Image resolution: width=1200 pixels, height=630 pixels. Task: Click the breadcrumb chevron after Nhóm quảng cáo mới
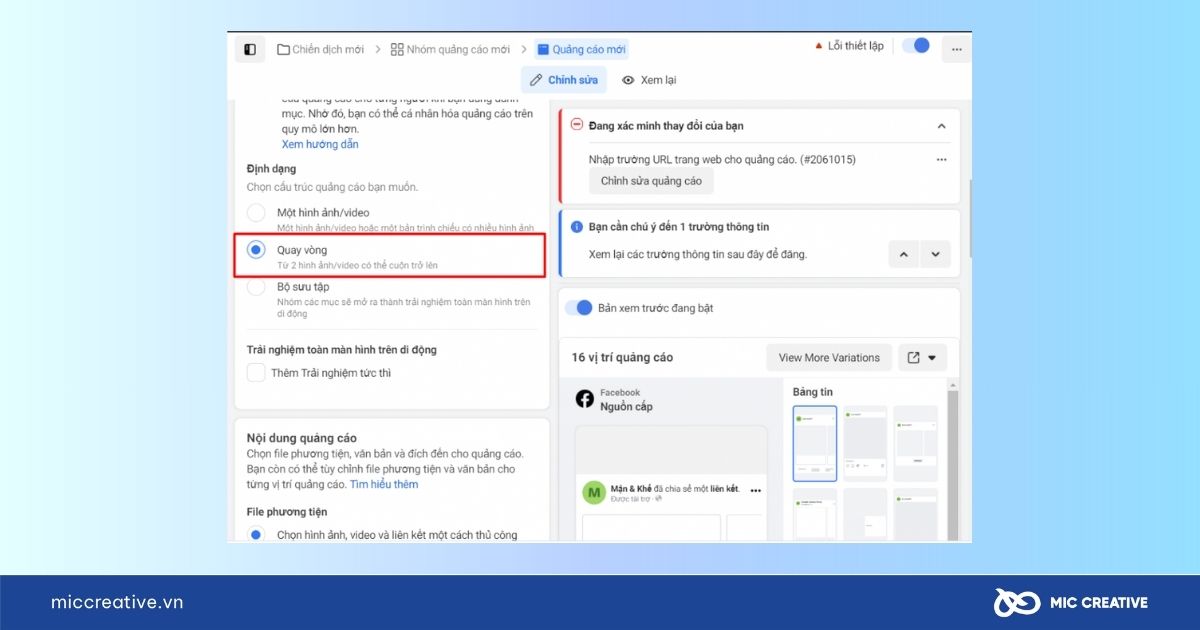[523, 49]
